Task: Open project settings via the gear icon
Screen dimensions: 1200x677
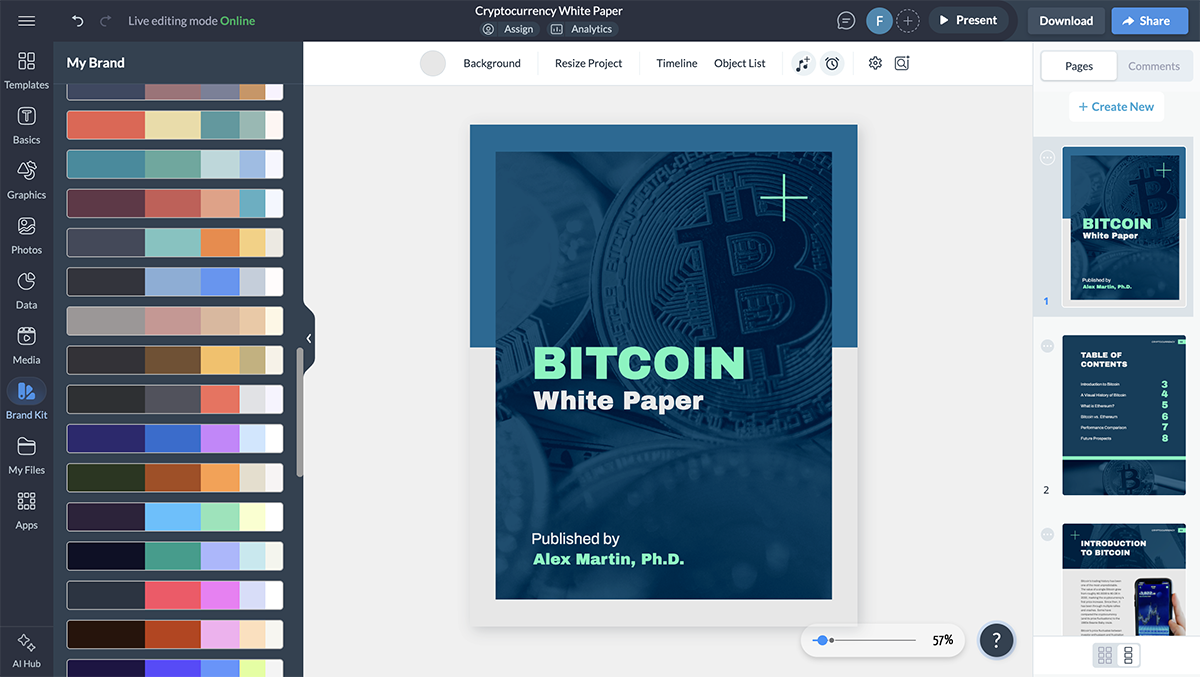Action: click(875, 63)
